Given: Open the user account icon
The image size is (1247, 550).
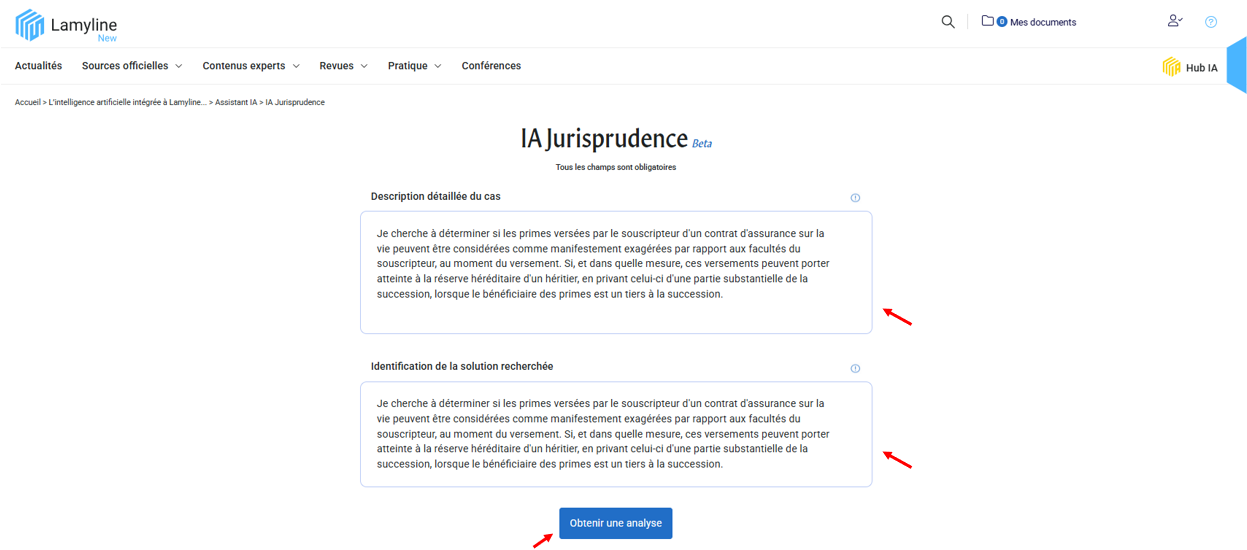Looking at the screenshot, I should click(x=1175, y=21).
